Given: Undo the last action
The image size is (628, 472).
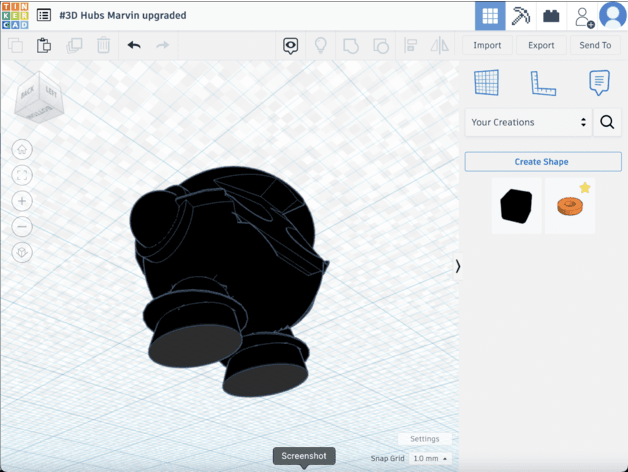Looking at the screenshot, I should pyautogui.click(x=134, y=45).
